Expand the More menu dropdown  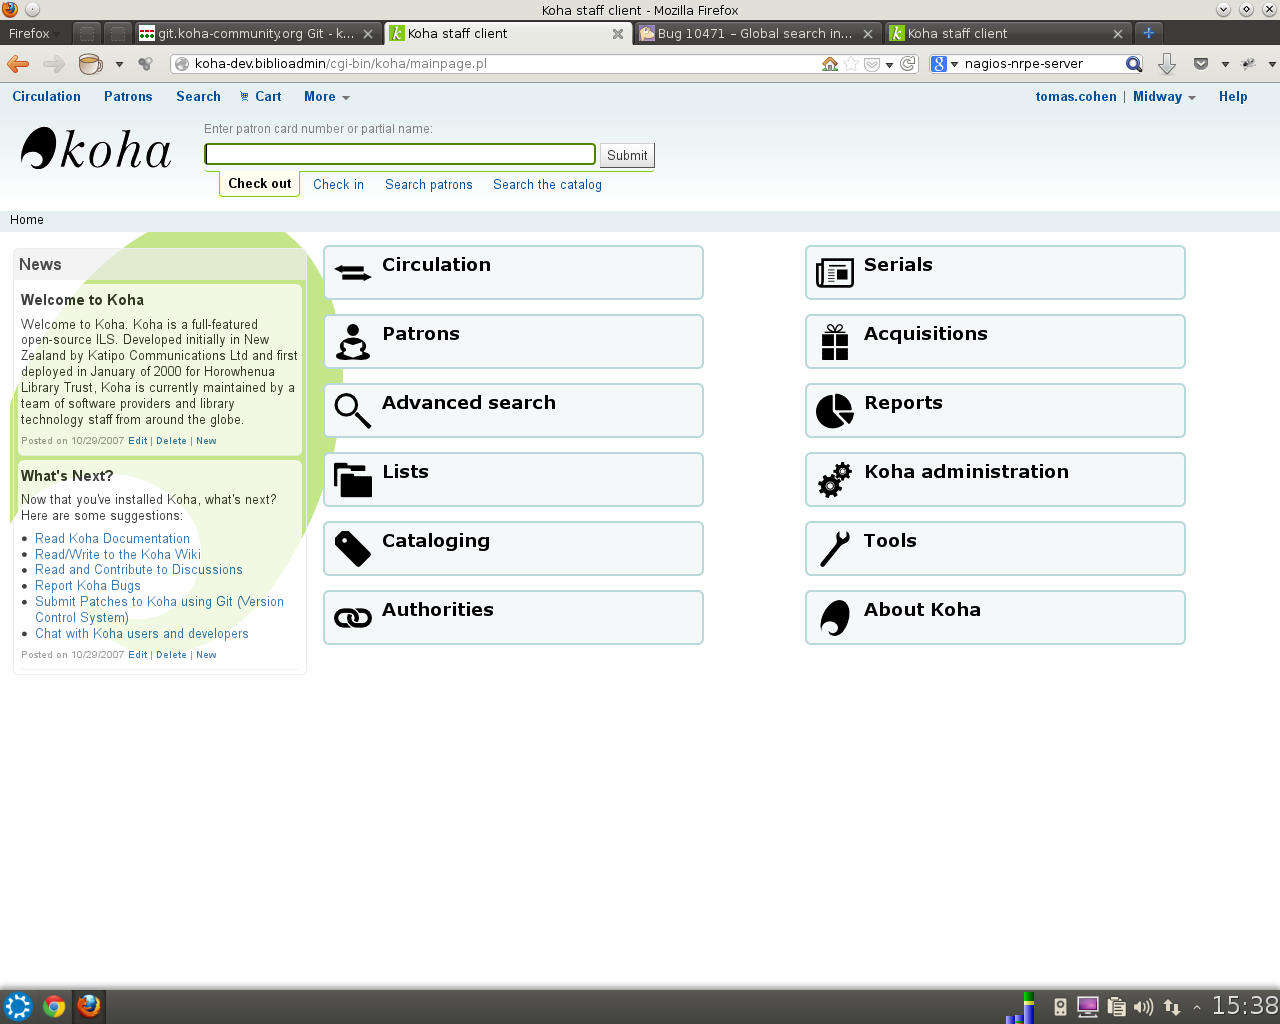(326, 97)
